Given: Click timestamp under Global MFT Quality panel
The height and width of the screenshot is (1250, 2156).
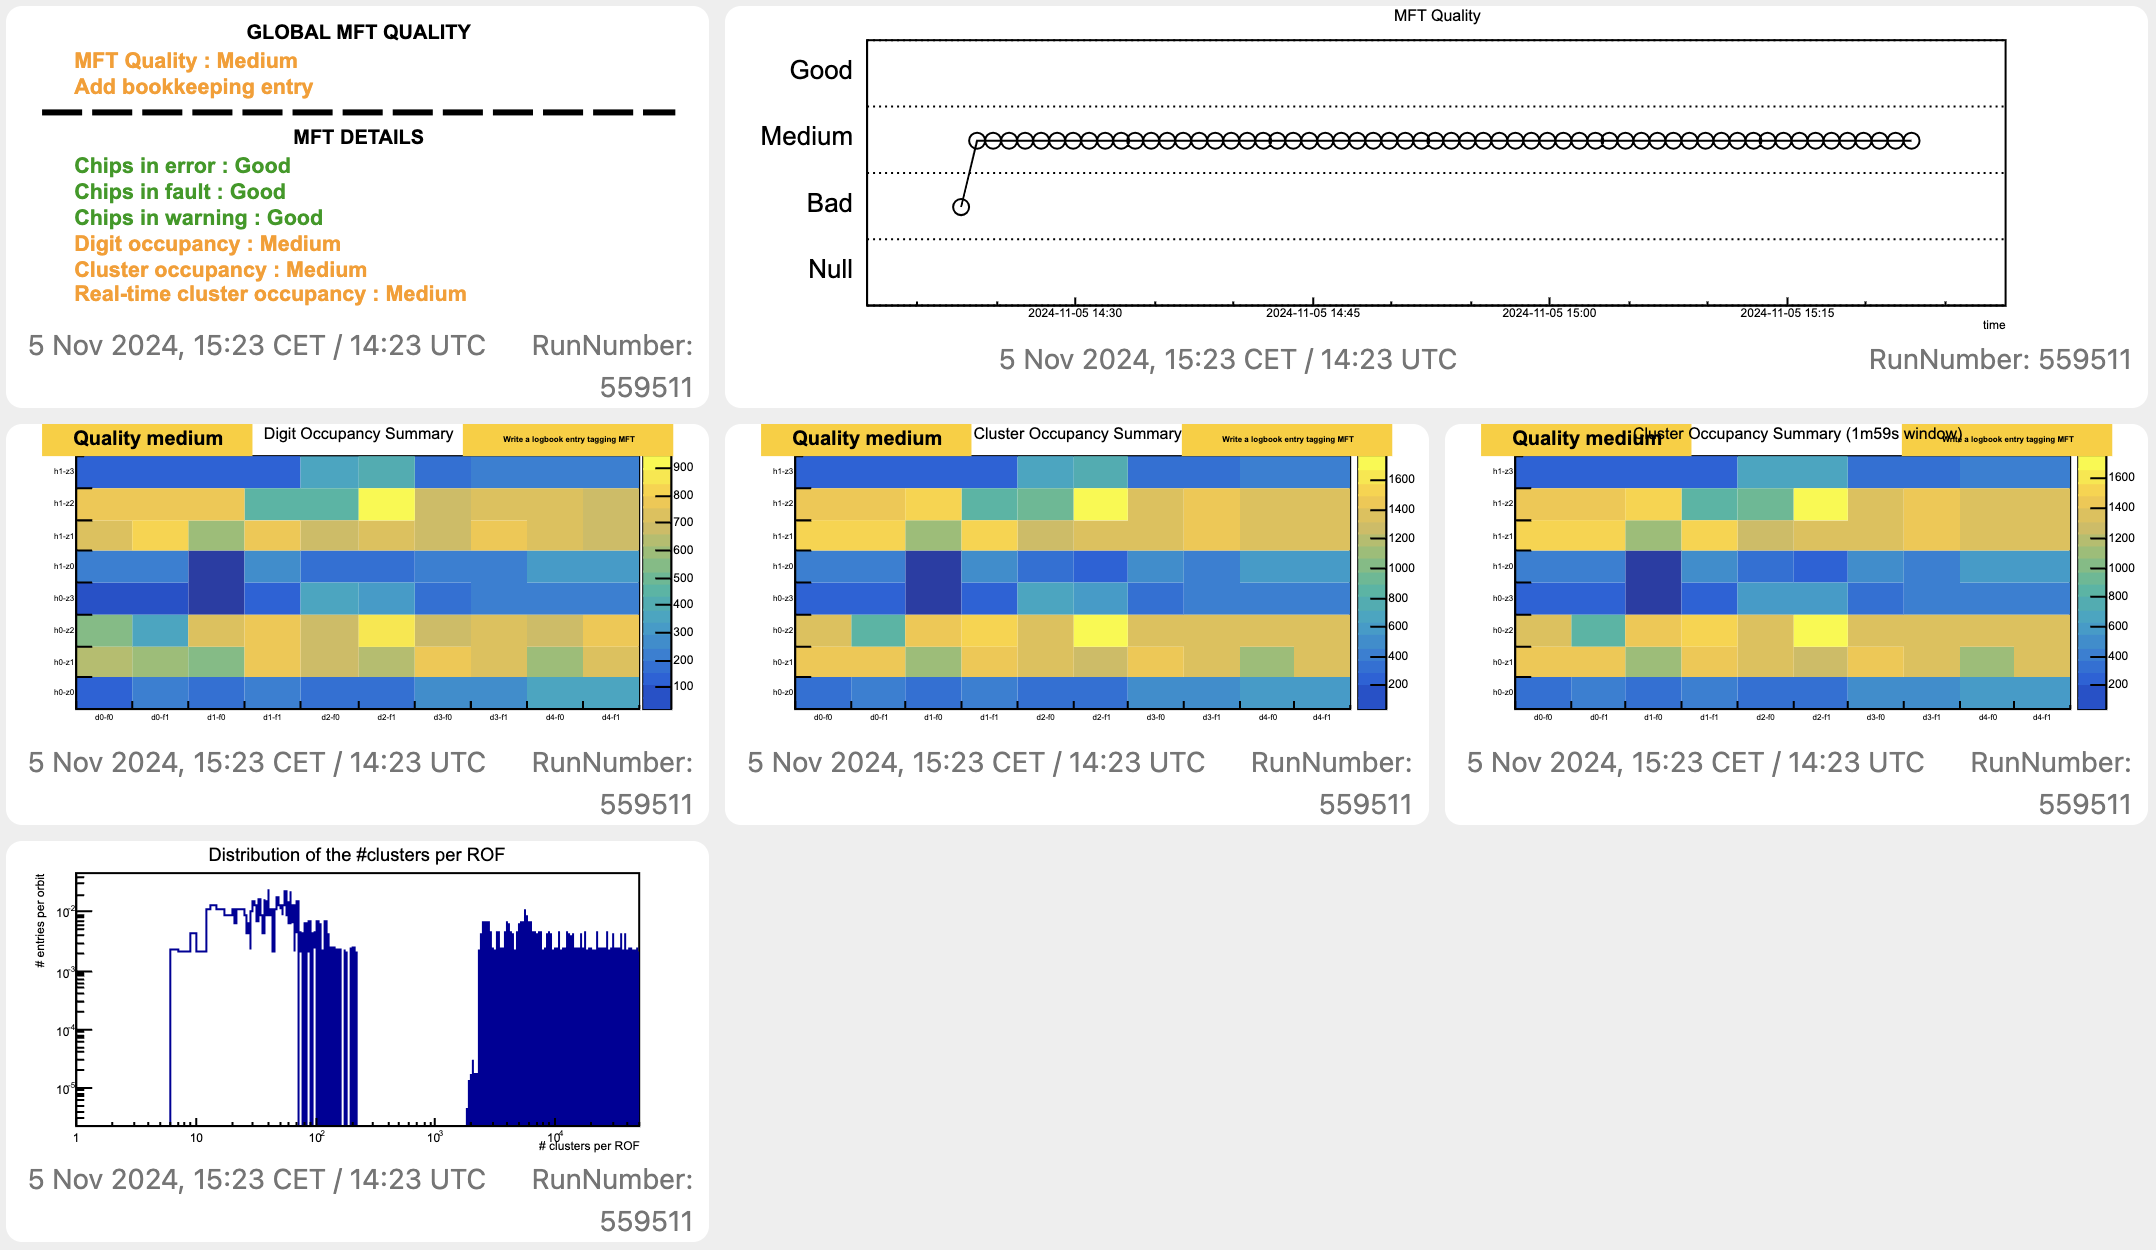Looking at the screenshot, I should [x=257, y=346].
